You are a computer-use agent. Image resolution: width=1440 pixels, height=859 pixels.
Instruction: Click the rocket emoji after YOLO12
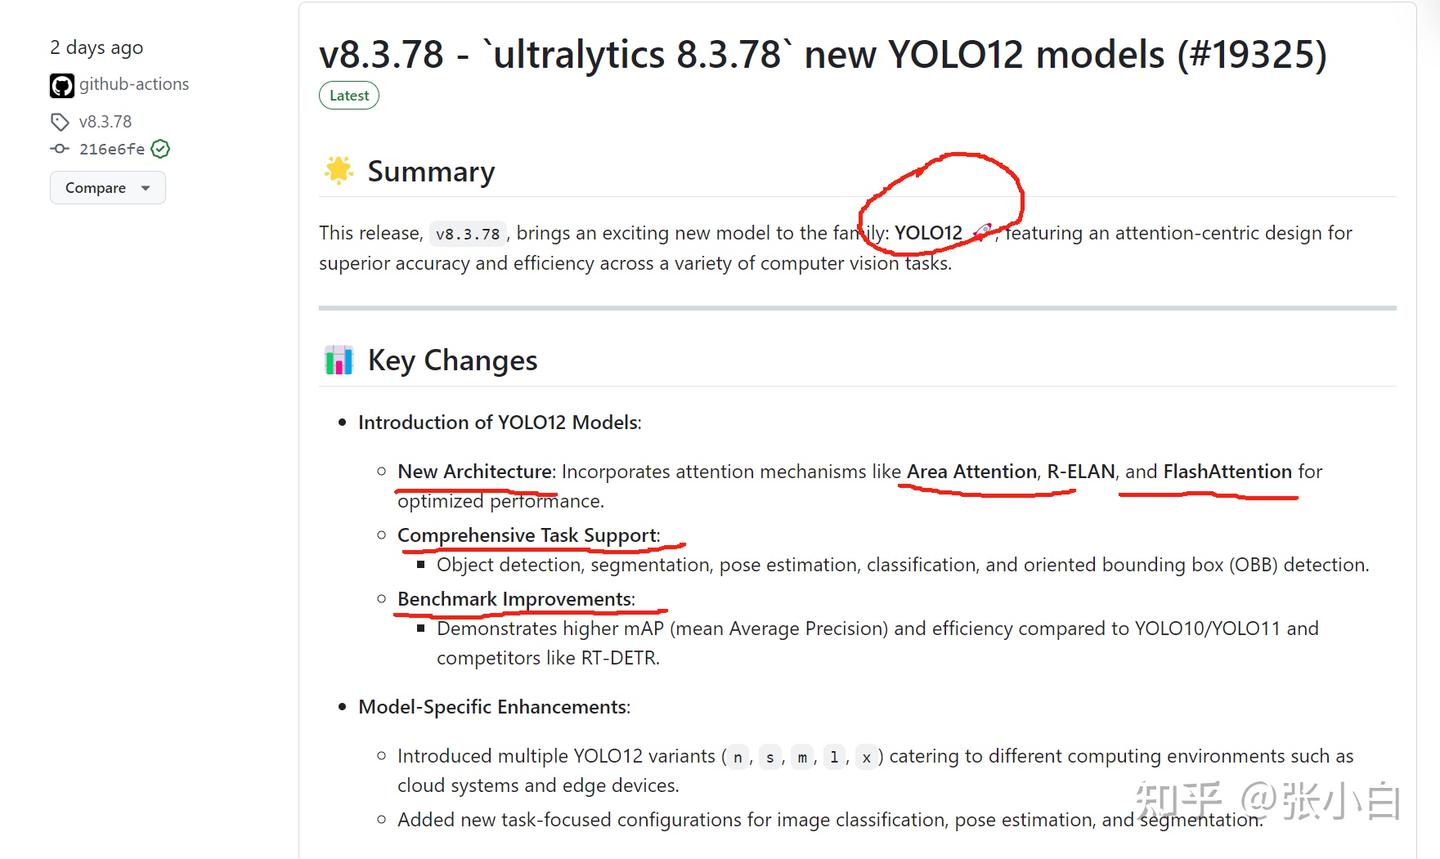click(982, 233)
